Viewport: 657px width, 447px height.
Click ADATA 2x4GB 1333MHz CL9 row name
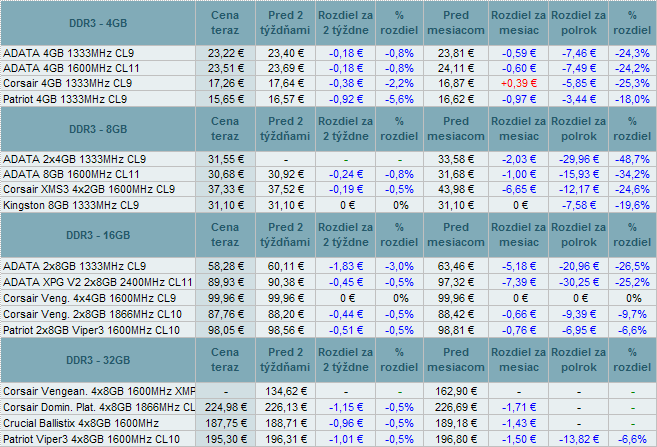click(75, 159)
